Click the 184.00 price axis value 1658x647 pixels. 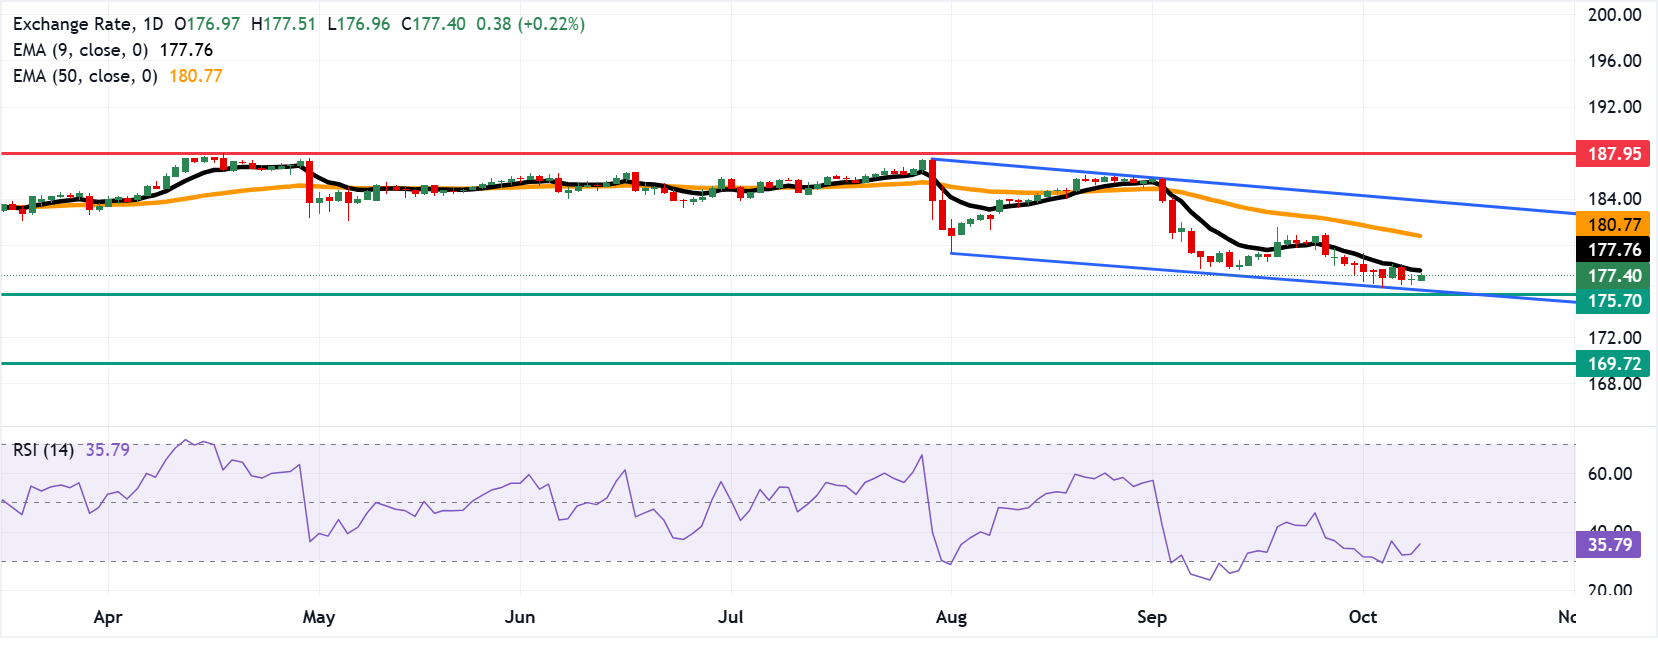pyautogui.click(x=1614, y=199)
